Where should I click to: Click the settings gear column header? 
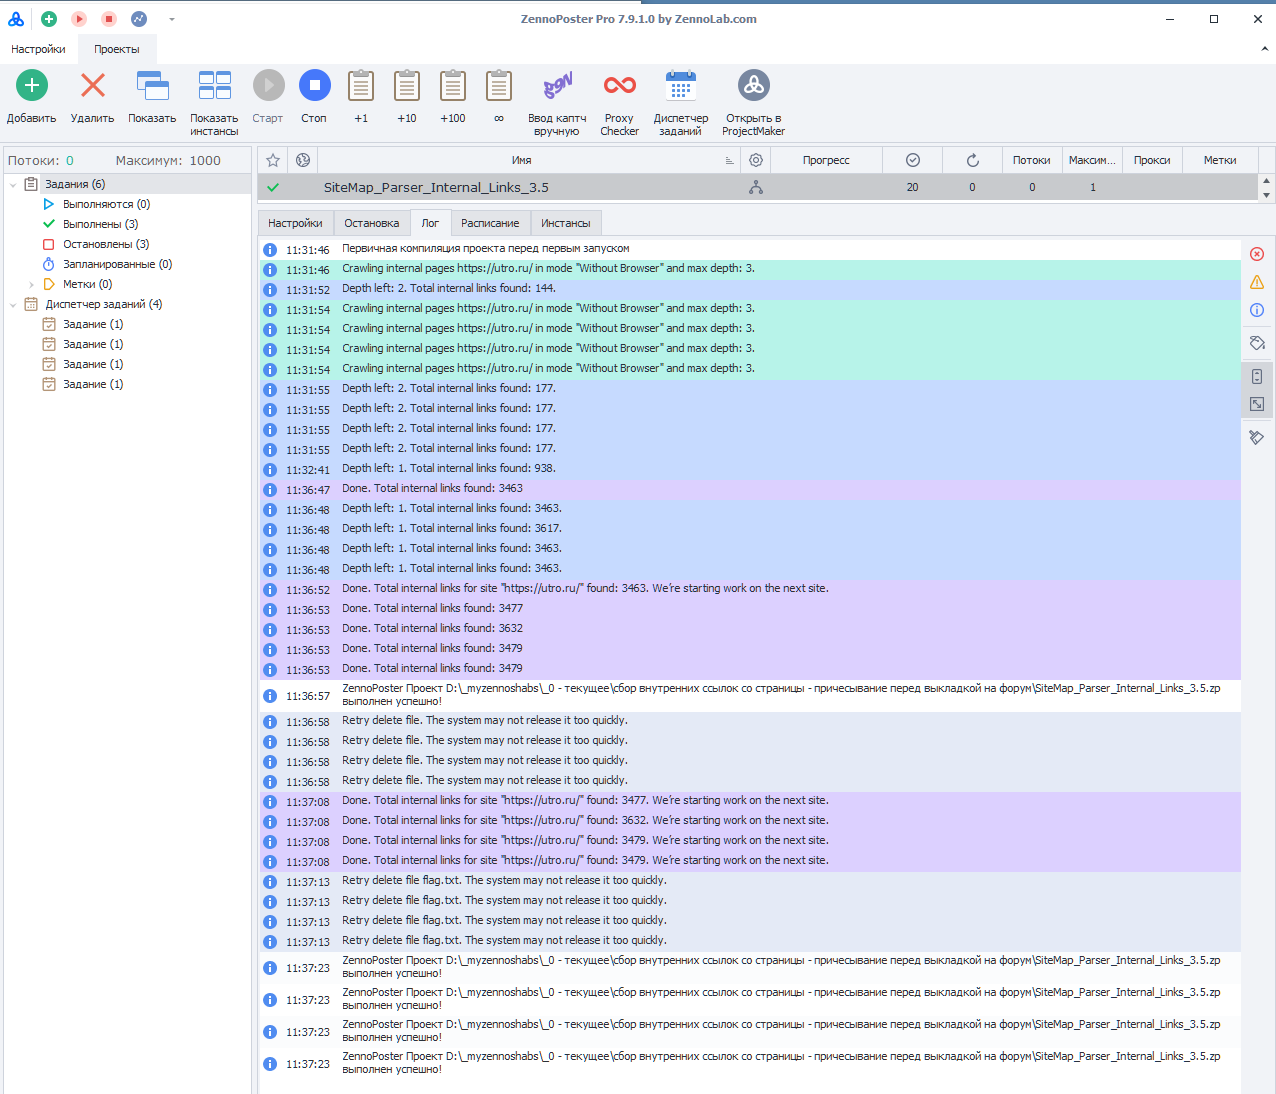click(x=756, y=160)
